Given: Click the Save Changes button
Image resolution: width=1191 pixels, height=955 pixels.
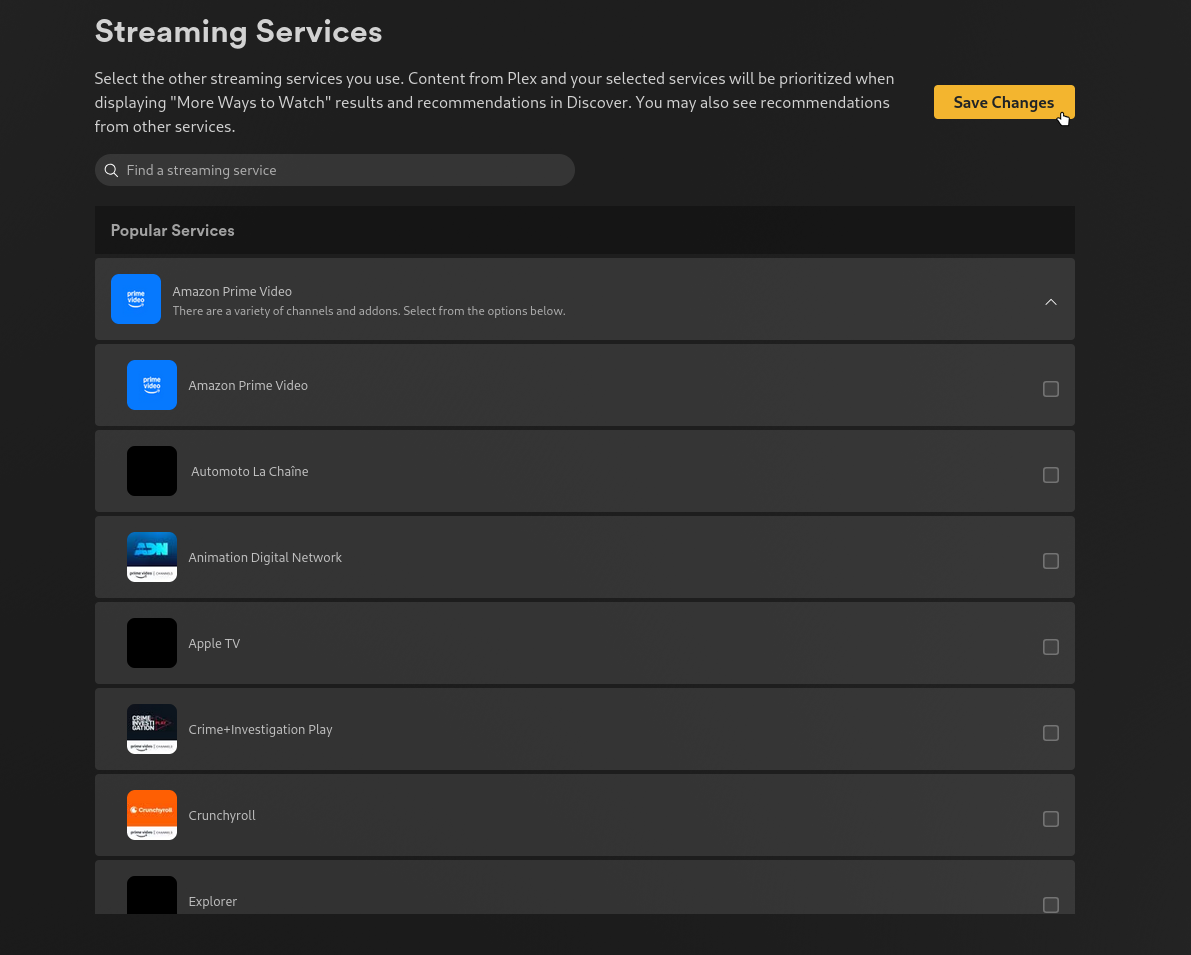Looking at the screenshot, I should (x=1003, y=102).
